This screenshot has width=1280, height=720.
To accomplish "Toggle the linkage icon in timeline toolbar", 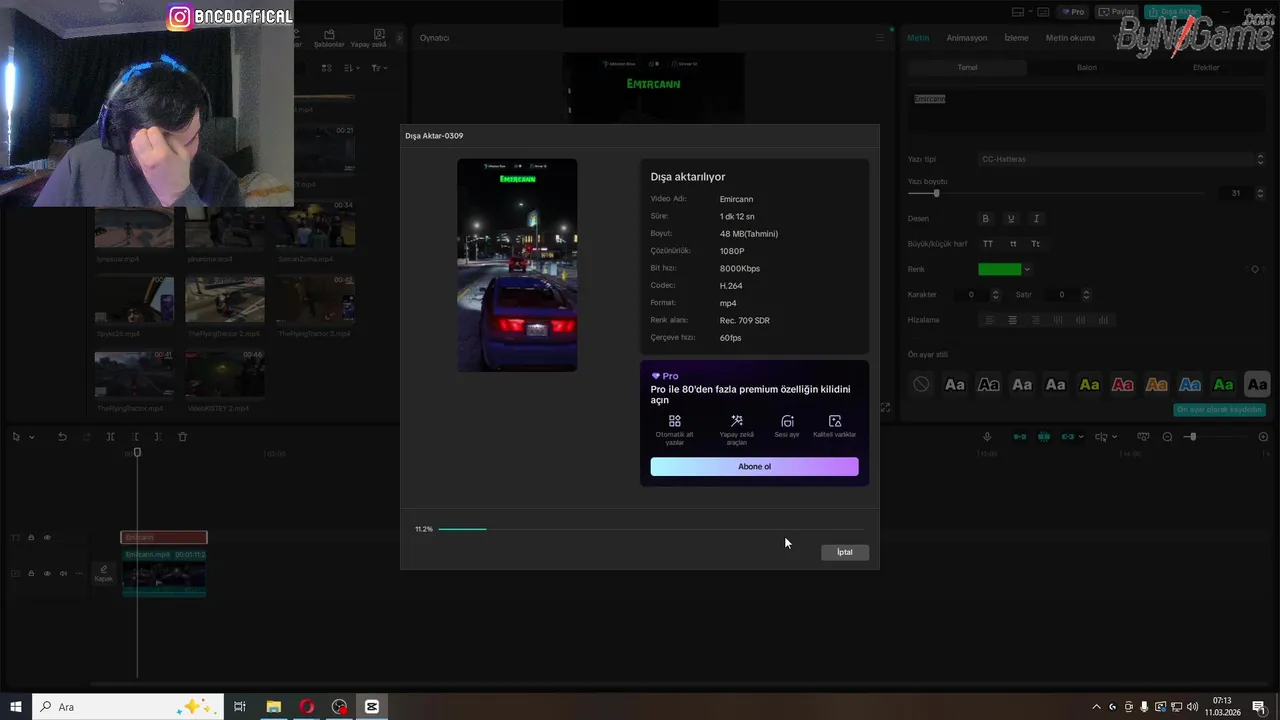I will point(1068,437).
